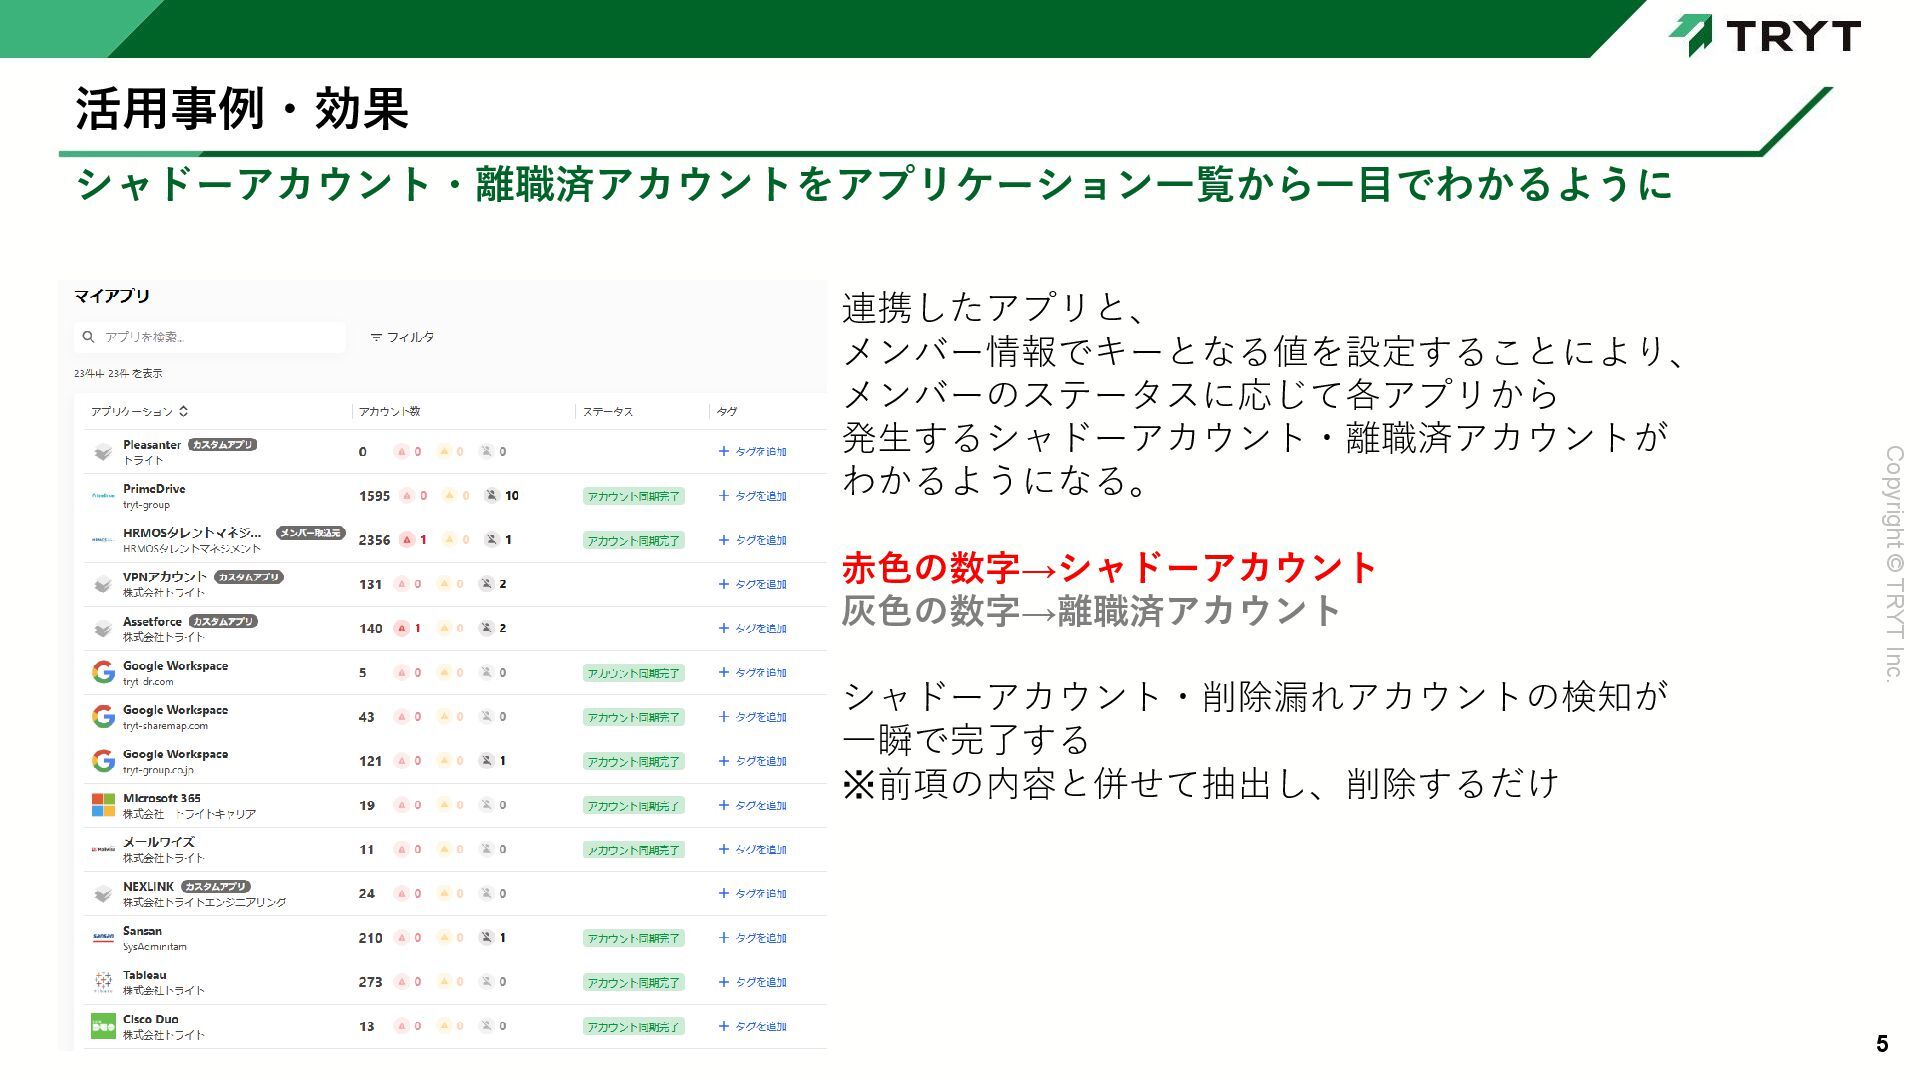Click the Sansan app logo
The height and width of the screenshot is (1080, 1920).
point(103,938)
